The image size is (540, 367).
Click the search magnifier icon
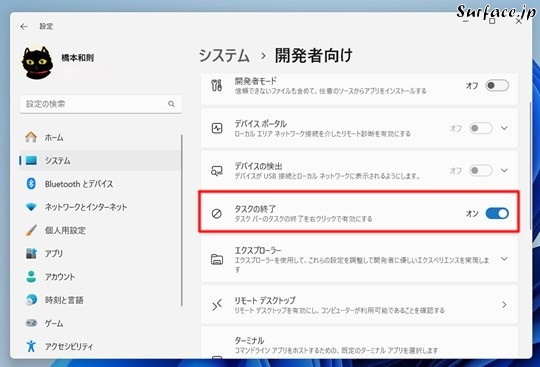171,104
